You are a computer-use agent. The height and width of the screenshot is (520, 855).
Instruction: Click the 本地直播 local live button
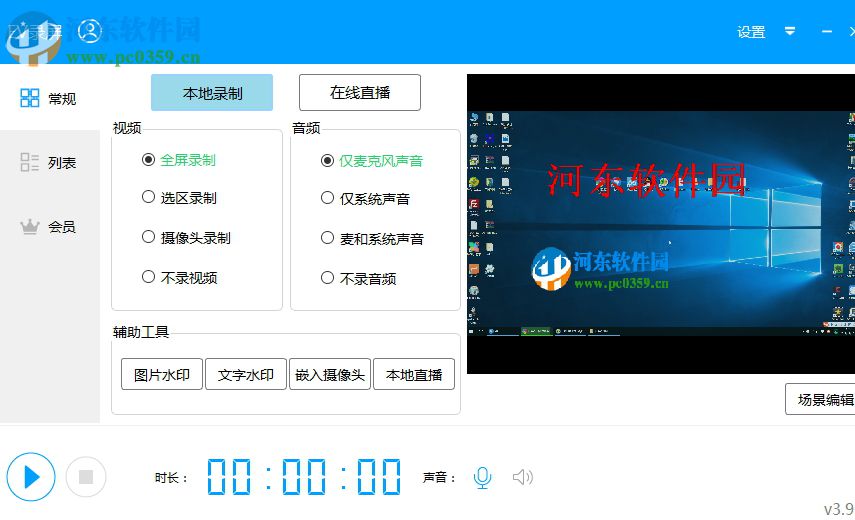414,374
